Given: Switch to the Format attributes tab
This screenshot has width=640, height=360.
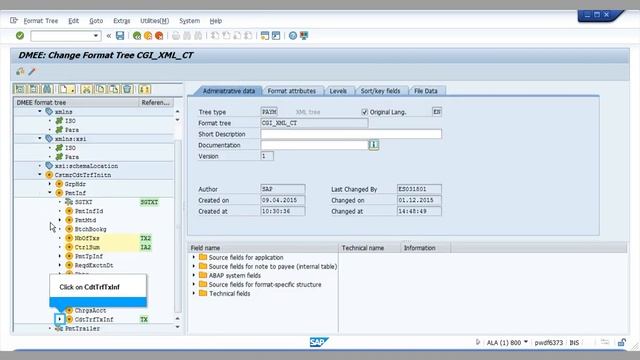Looking at the screenshot, I should click(292, 91).
